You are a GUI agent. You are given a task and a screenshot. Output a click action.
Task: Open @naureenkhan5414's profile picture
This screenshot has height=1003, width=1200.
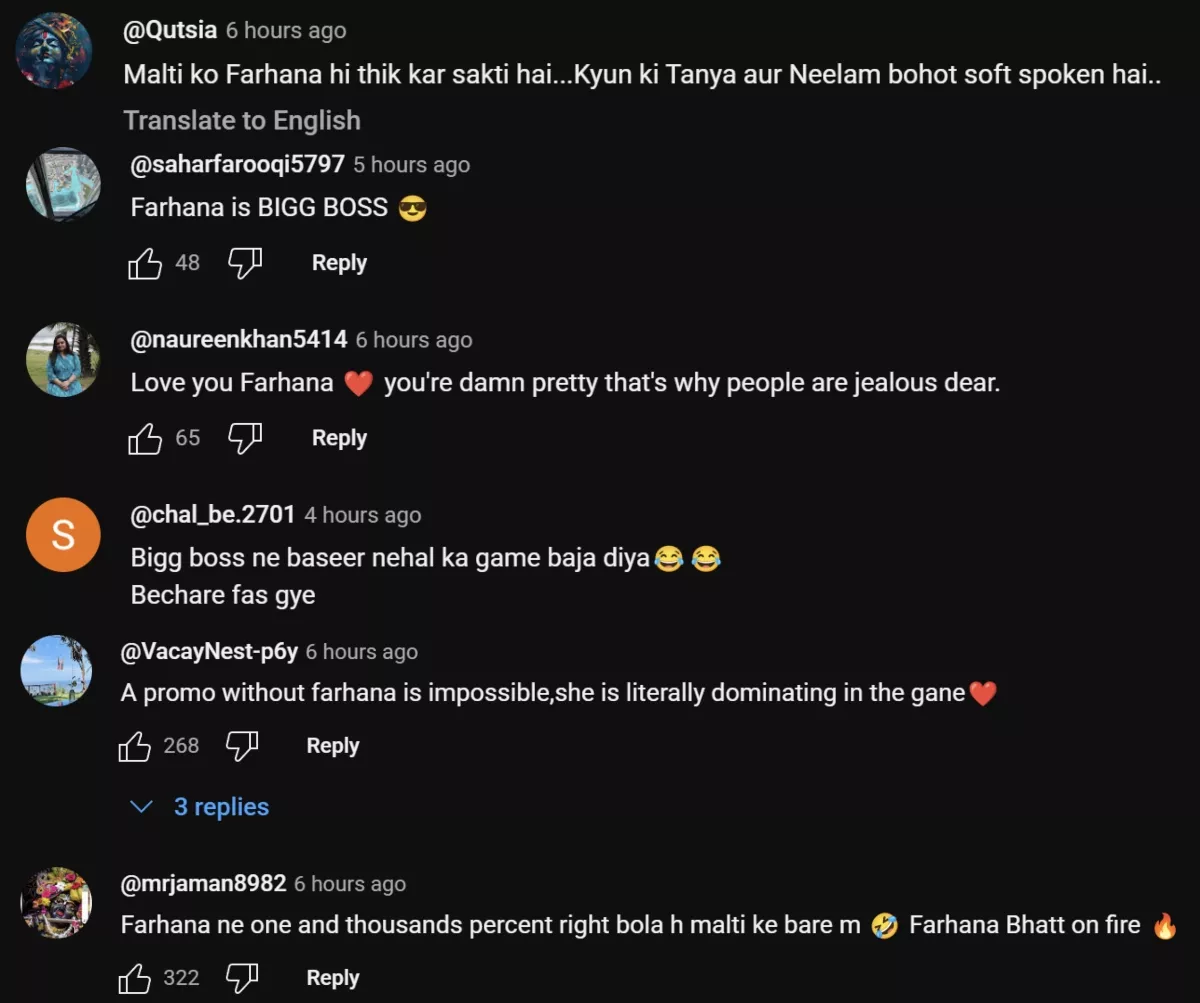pos(63,359)
